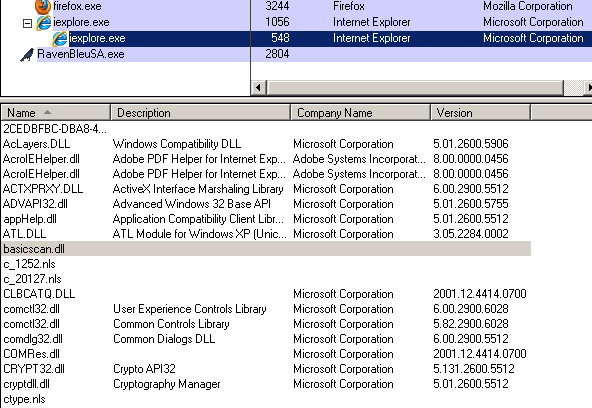Select the AcLayers.DLL entry
Viewport: 592px width, 408px height.
37,144
